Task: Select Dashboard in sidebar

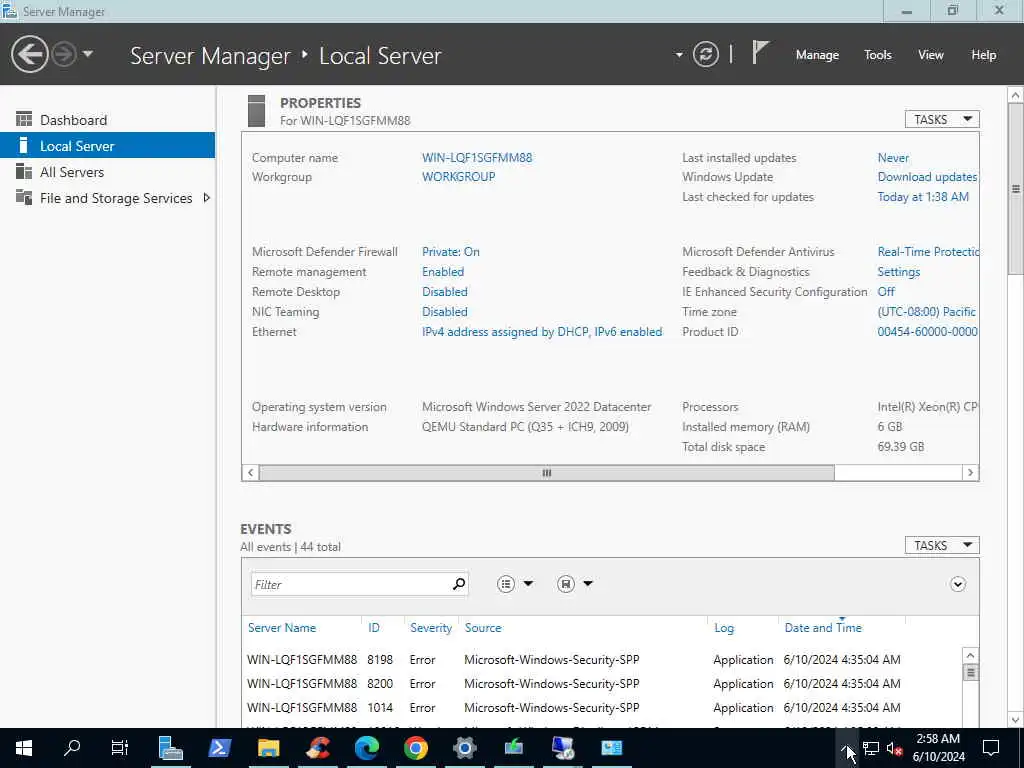Action: (107, 120)
